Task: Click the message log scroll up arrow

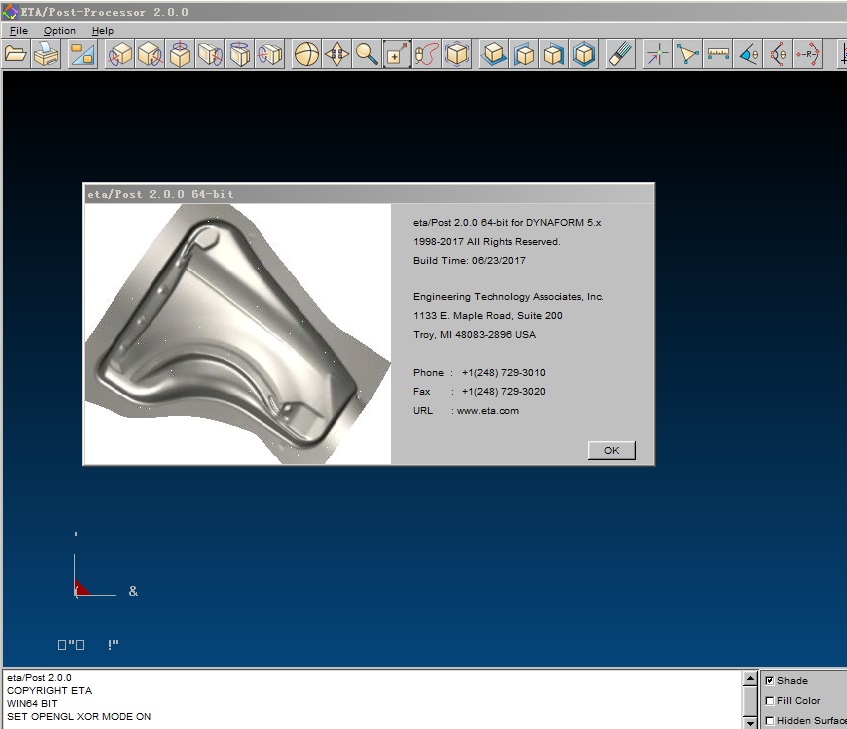Action: [x=750, y=678]
